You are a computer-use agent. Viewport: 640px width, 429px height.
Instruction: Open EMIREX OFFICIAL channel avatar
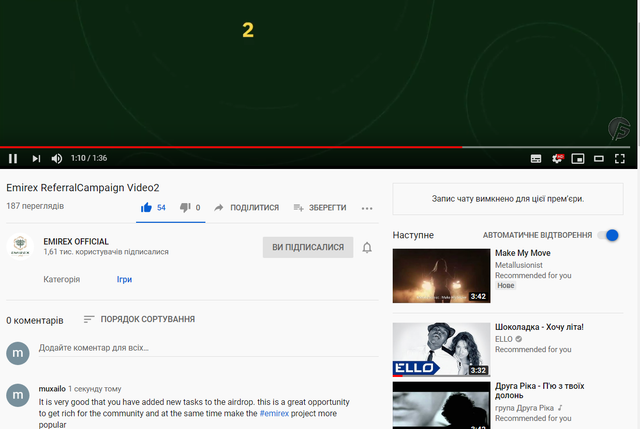click(20, 247)
